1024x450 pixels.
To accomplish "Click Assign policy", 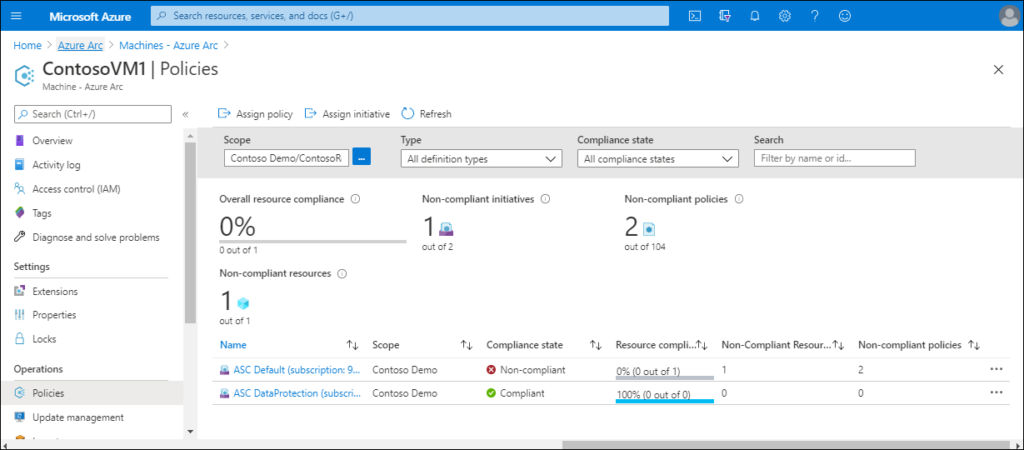I will 255,114.
